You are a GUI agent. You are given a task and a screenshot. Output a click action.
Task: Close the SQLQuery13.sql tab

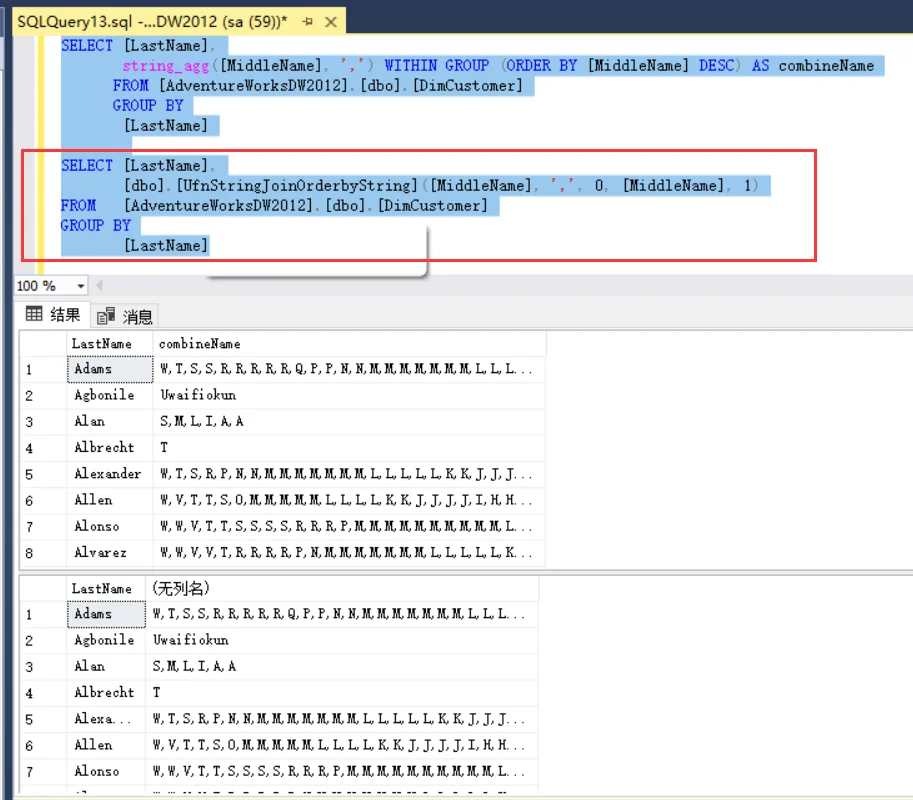331,22
